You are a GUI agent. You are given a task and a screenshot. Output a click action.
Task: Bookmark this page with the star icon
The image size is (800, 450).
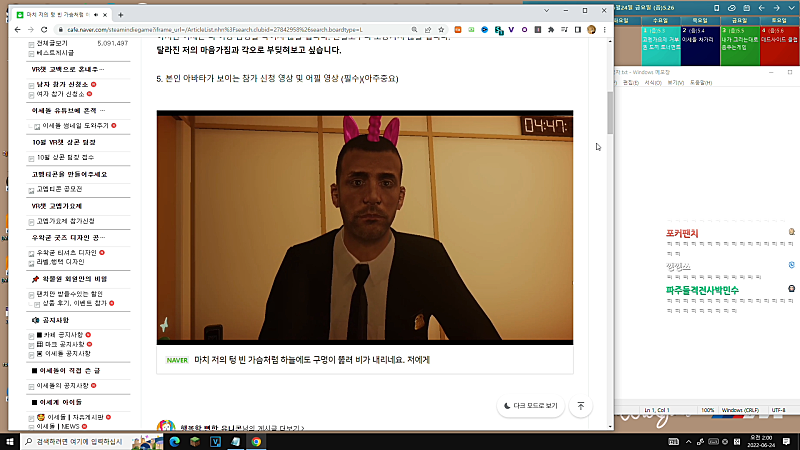pos(441,30)
